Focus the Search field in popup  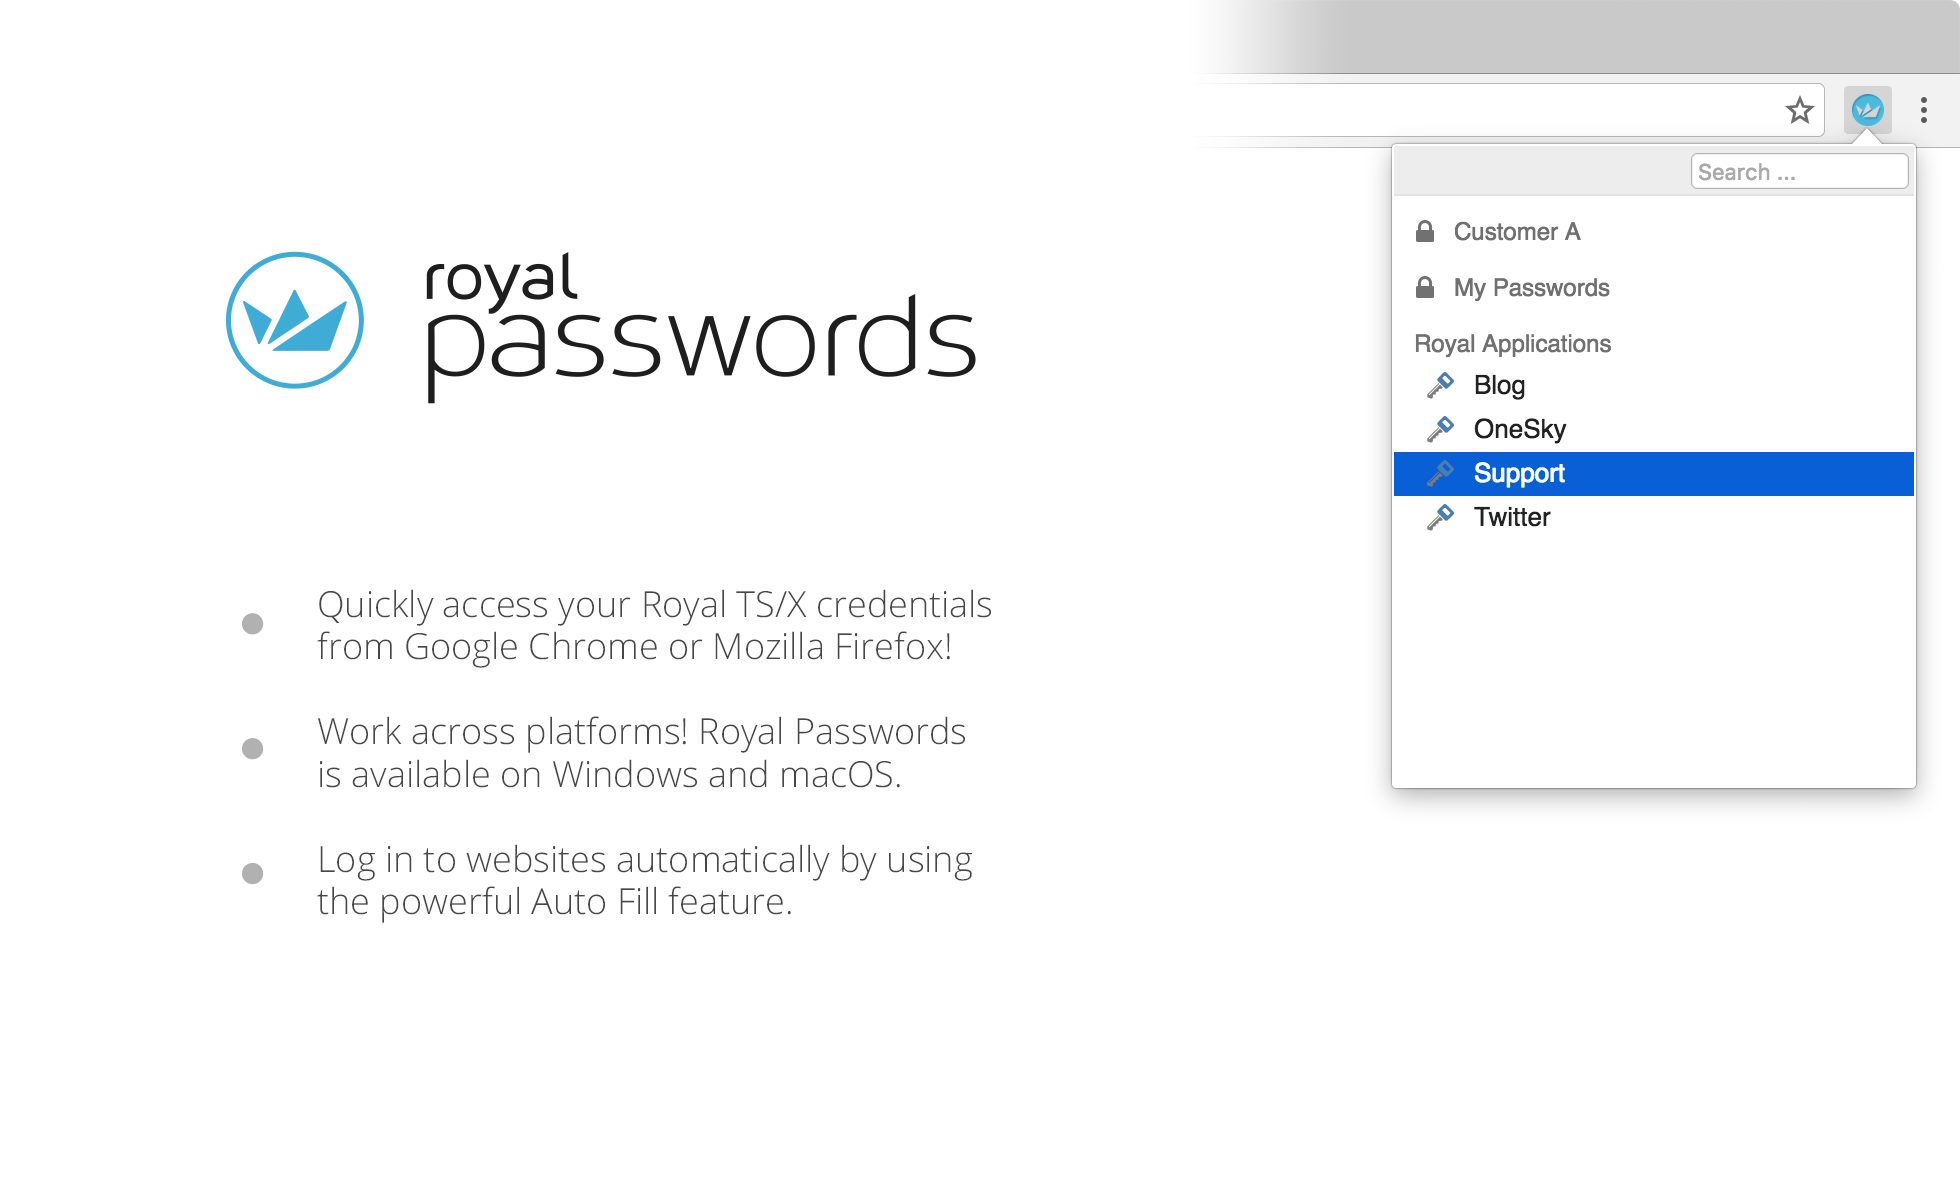click(x=1799, y=172)
